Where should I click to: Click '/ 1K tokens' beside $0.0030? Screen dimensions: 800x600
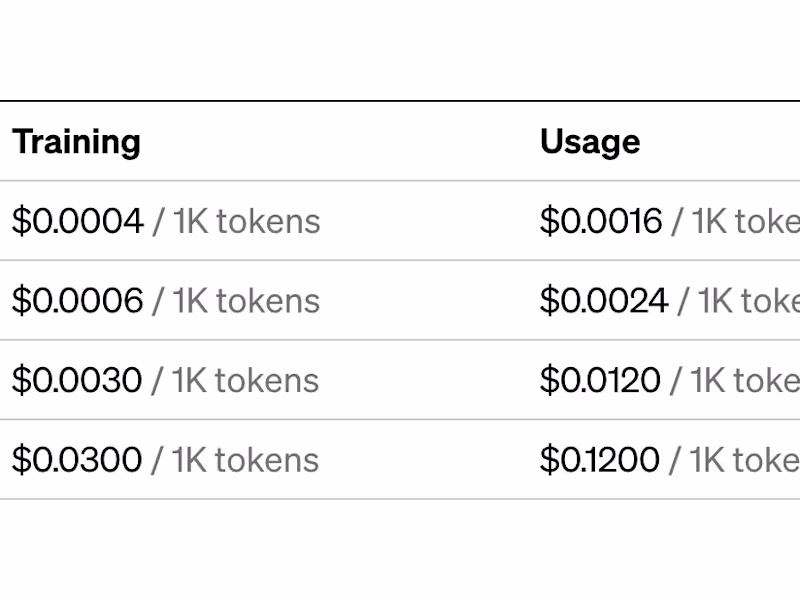click(x=235, y=380)
